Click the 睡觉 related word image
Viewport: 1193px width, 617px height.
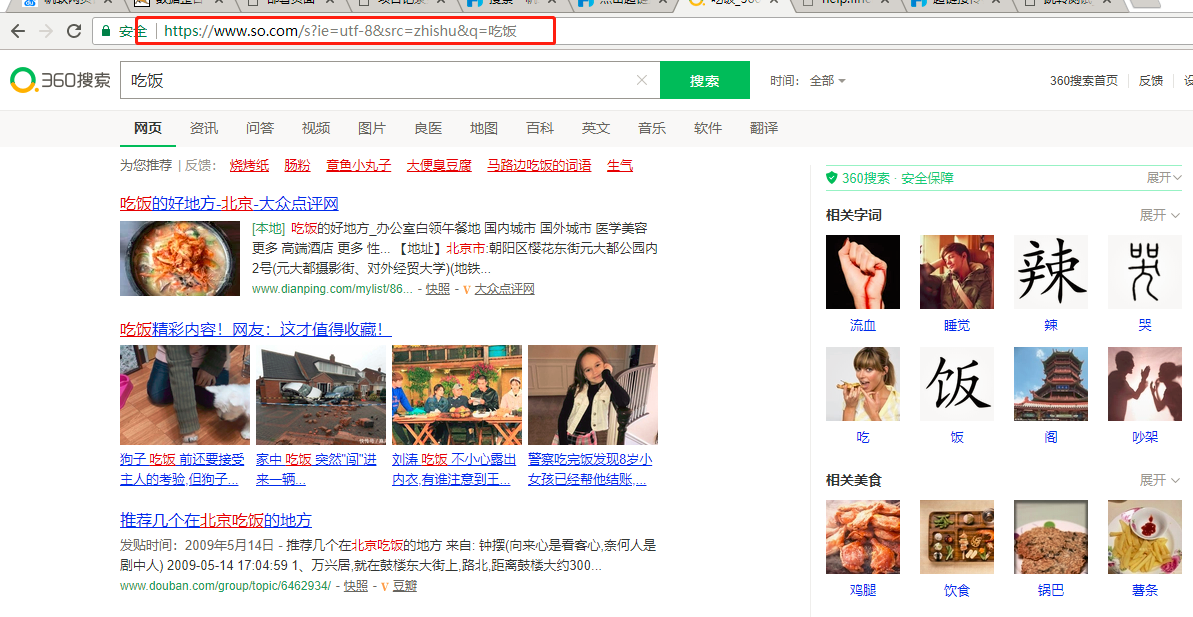(957, 272)
